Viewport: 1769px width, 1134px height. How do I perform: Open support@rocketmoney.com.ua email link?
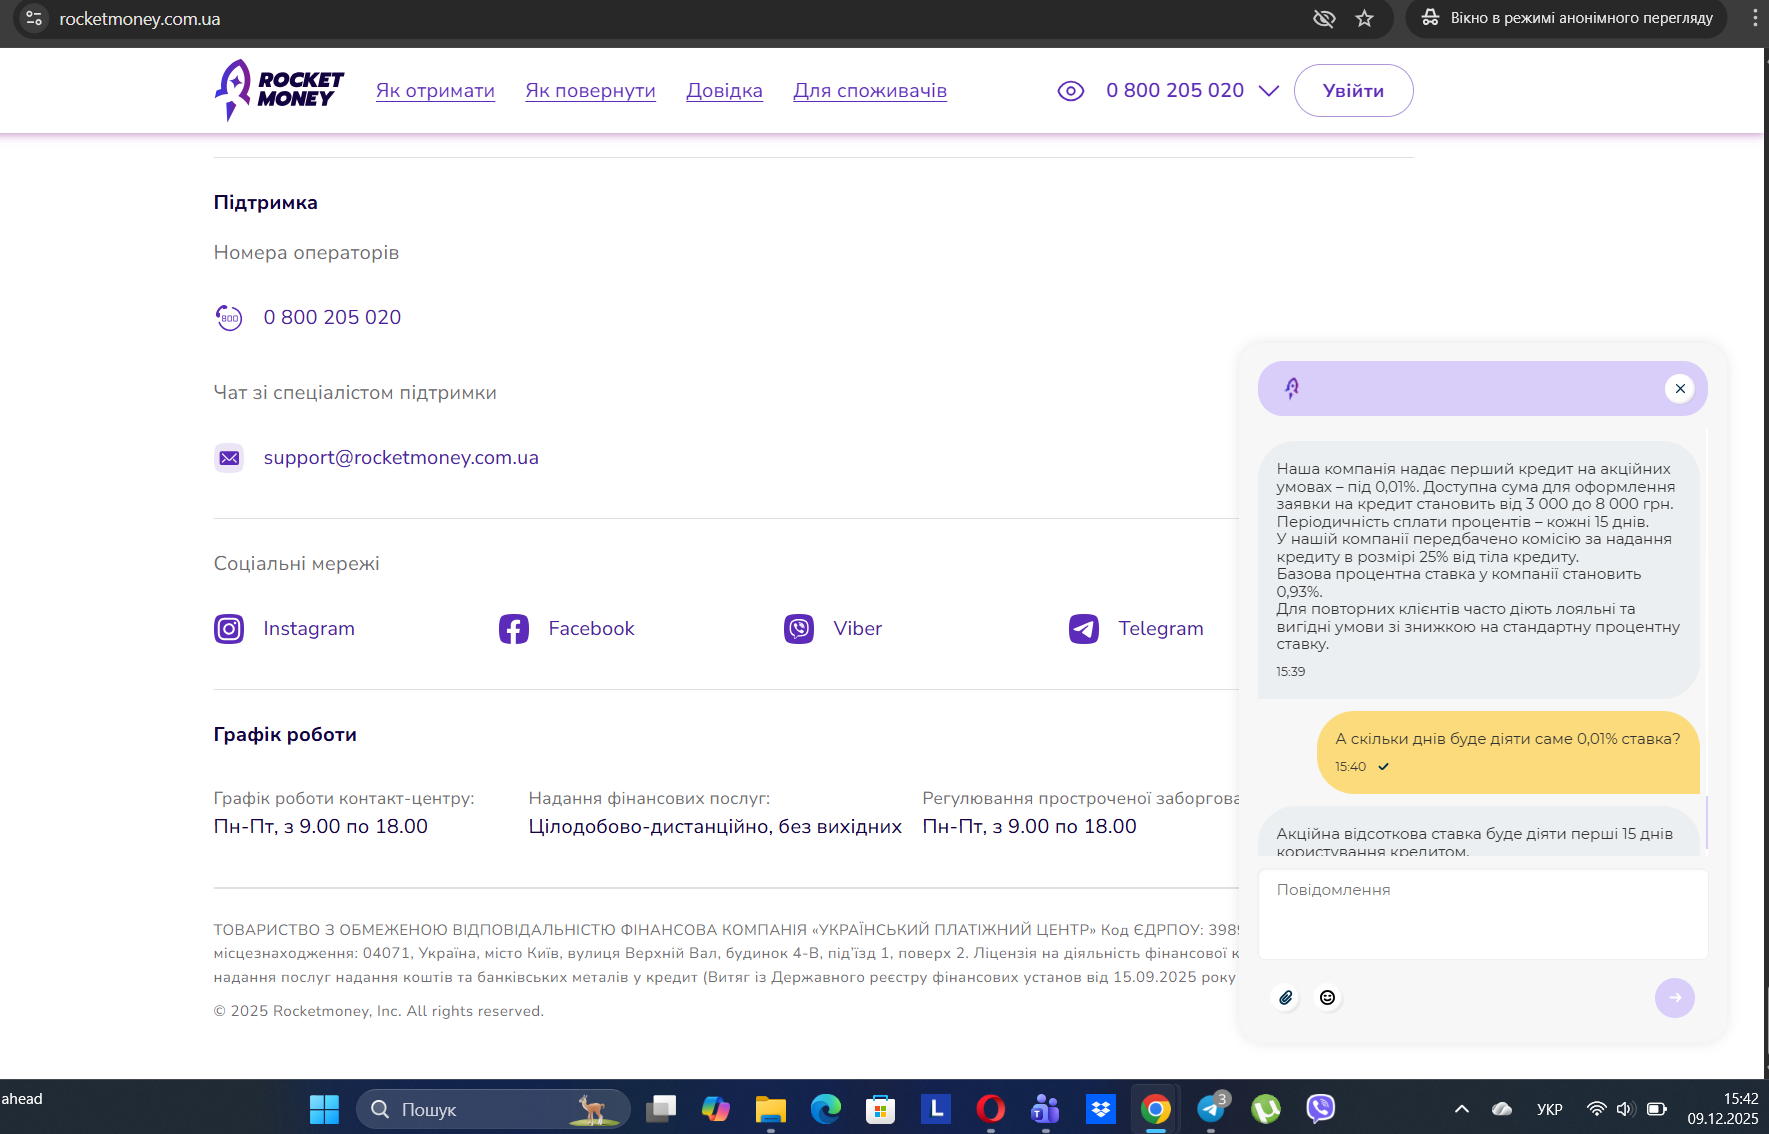401,457
